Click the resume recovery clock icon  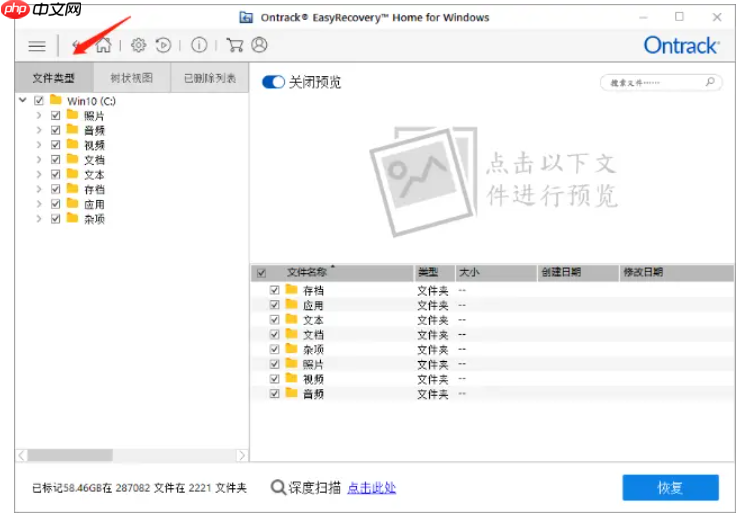[163, 45]
